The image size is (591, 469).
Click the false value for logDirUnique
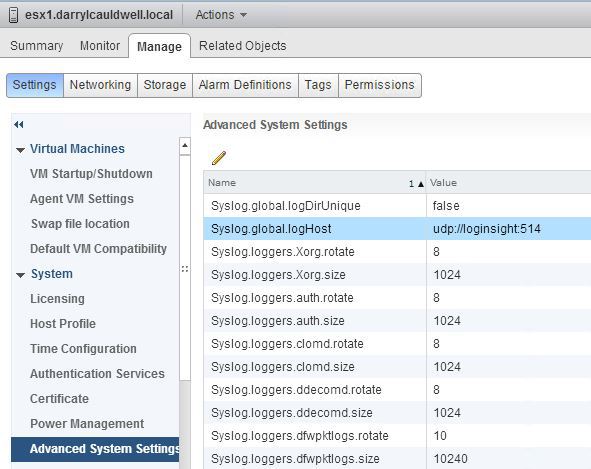[x=446, y=206]
